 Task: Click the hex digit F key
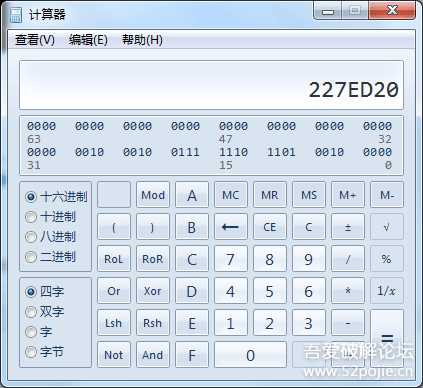[x=192, y=355]
